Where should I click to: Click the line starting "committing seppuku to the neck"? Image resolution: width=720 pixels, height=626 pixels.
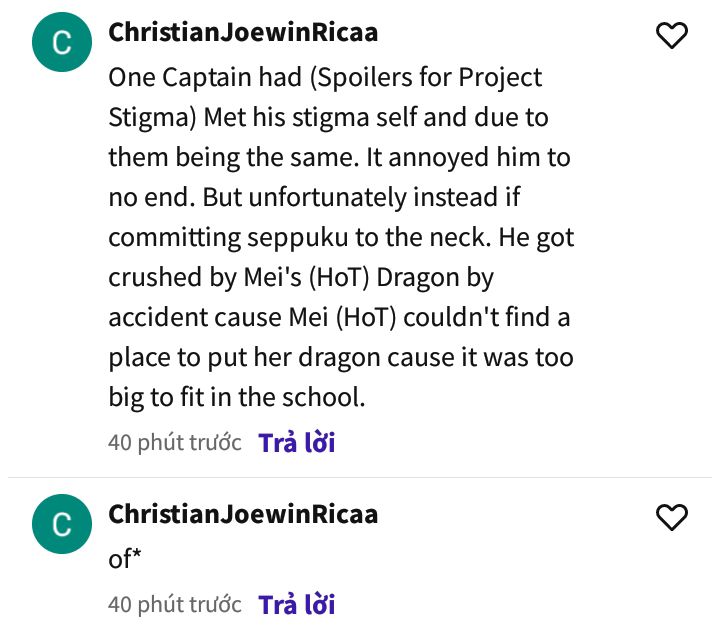click(341, 237)
